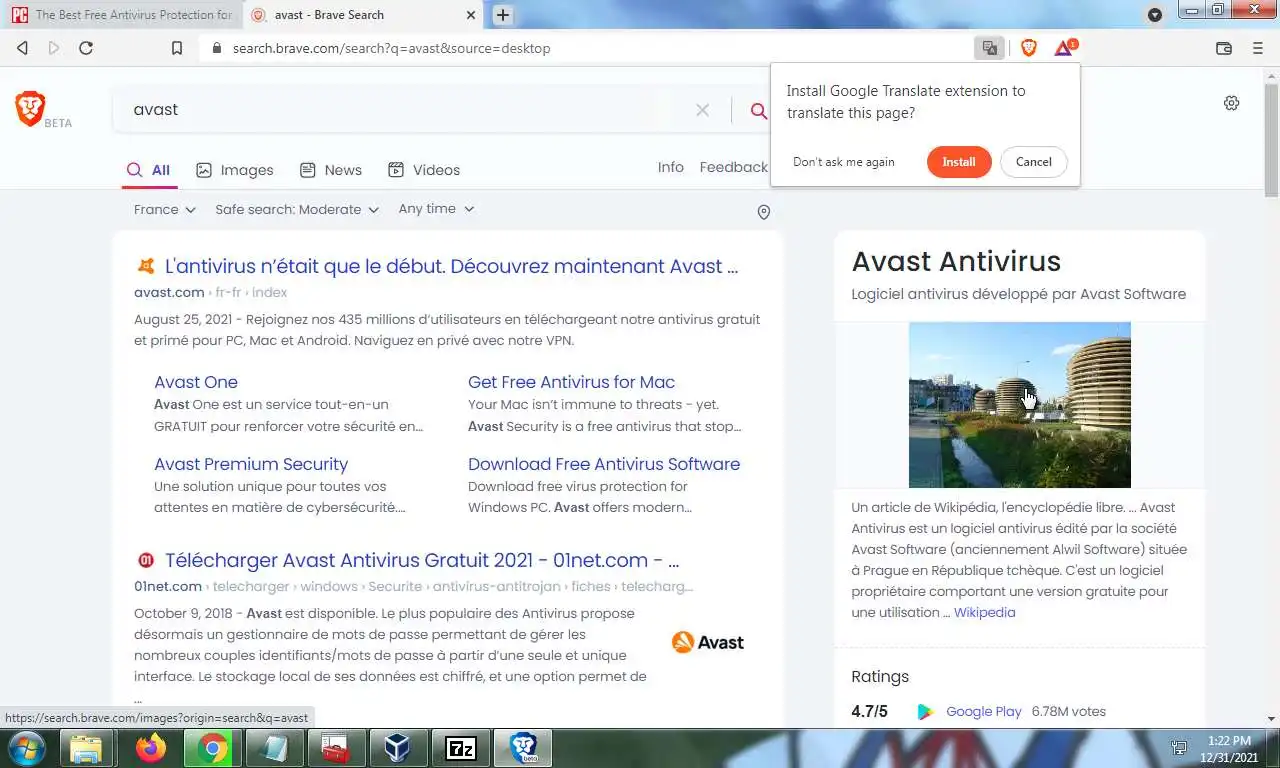
Task: Choose Don't ask me again
Action: coord(843,162)
